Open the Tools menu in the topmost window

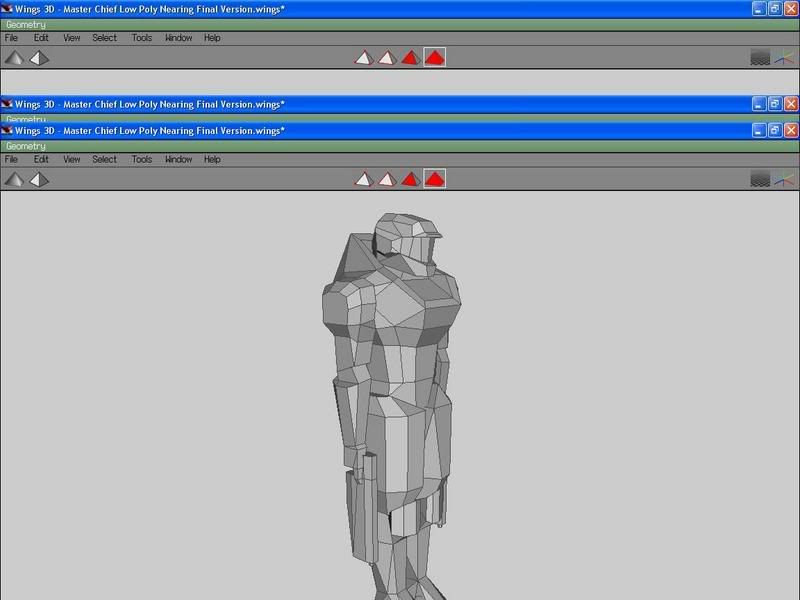click(x=142, y=38)
